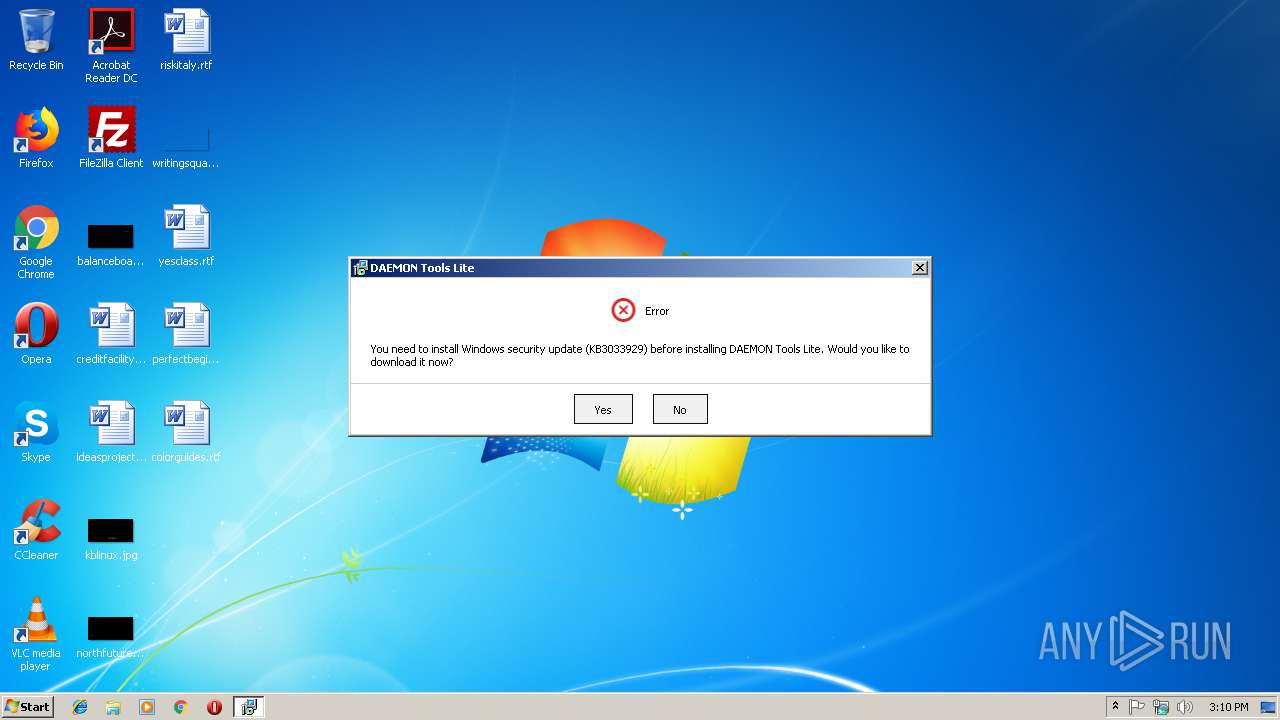This screenshot has height=720, width=1280.
Task: Select the writingsqua... desktop file
Action: coord(186,146)
